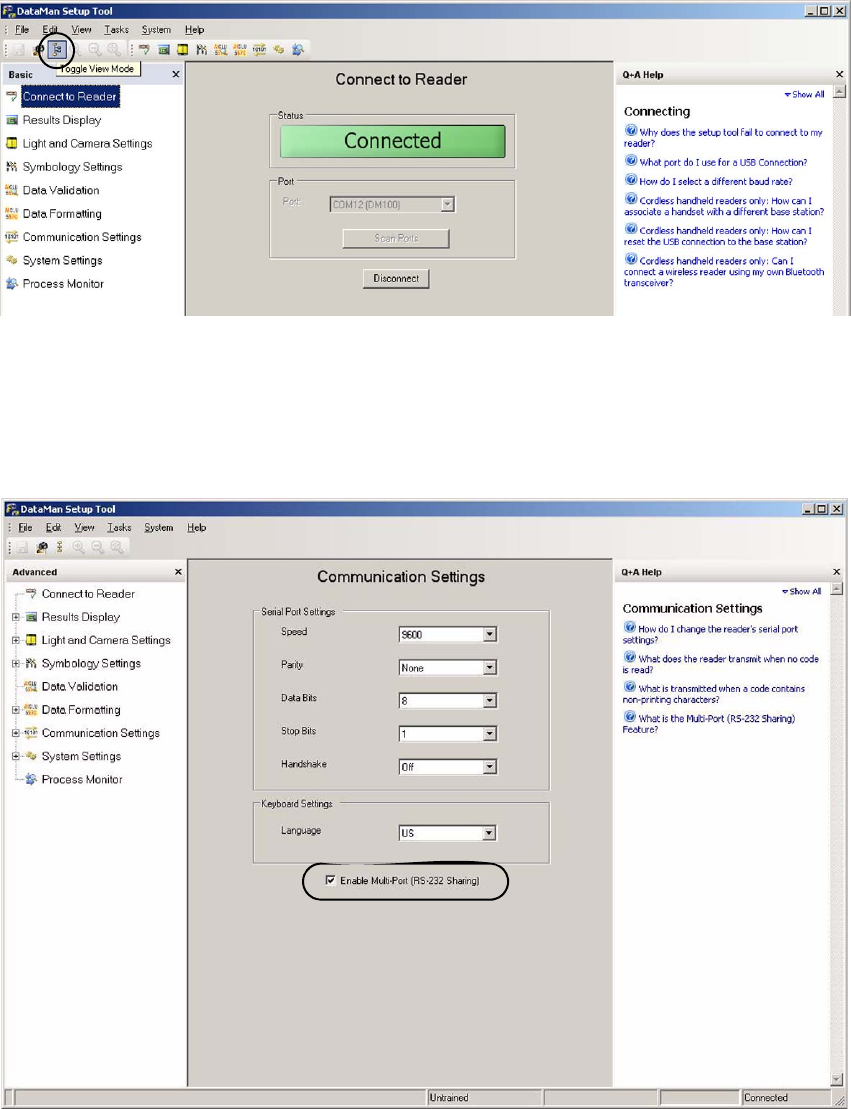Open 'Why does the setup tool fail to connect' link
851x1109 pixels.
point(724,137)
